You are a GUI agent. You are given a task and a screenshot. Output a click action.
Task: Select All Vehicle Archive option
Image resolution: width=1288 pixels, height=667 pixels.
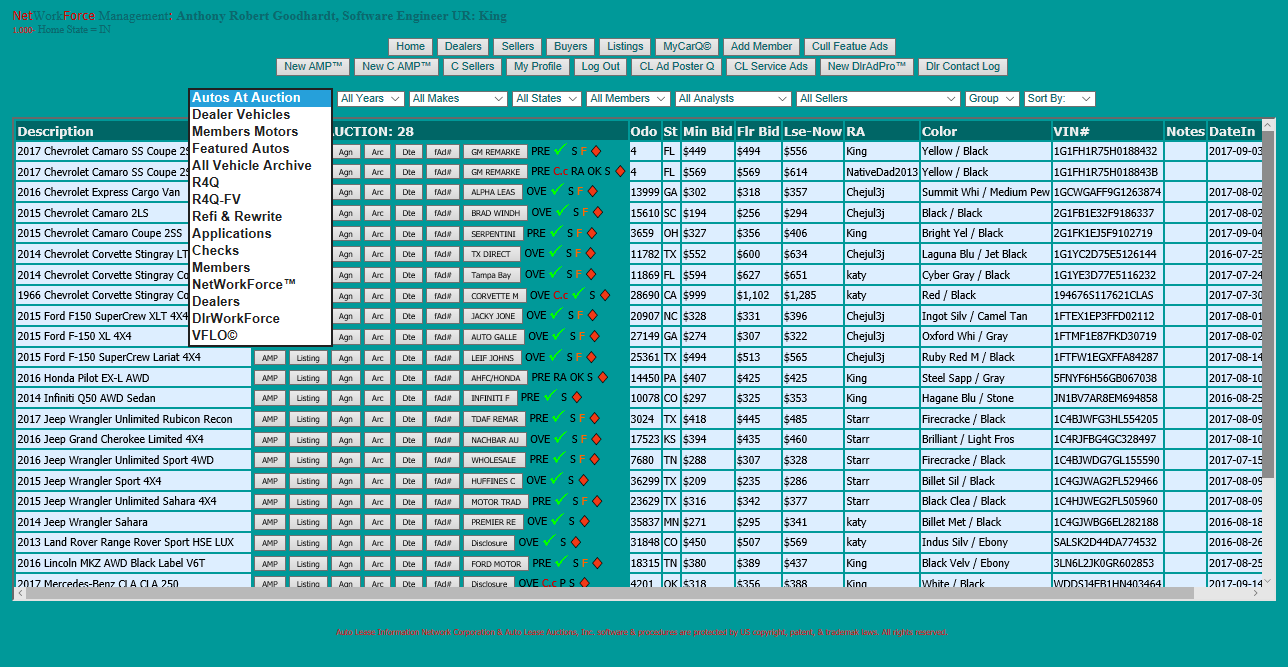[260, 166]
